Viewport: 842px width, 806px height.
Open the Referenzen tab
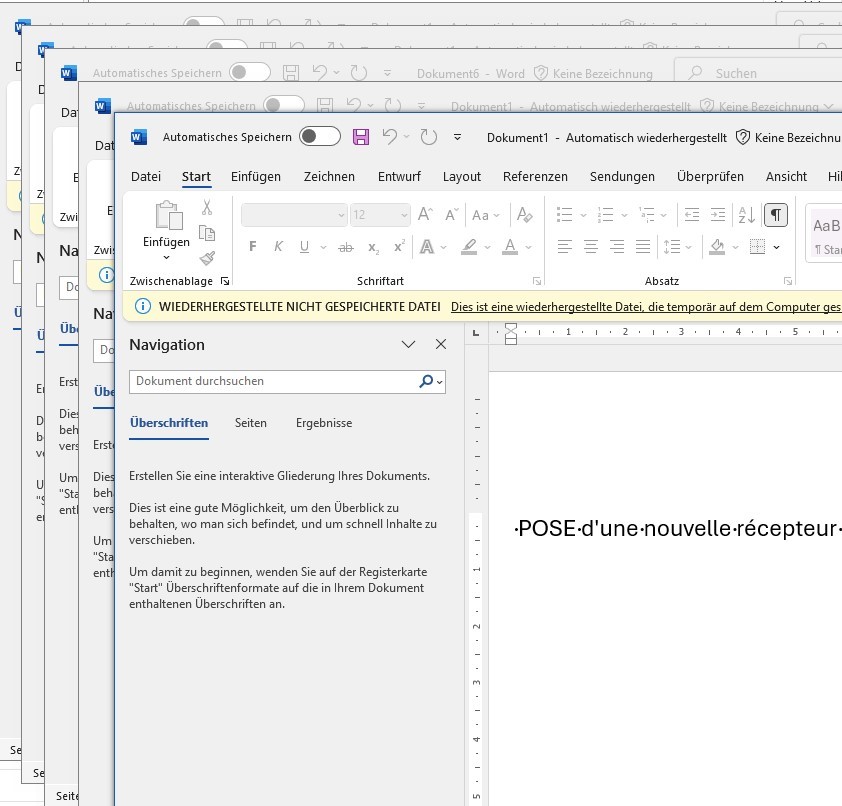(535, 177)
